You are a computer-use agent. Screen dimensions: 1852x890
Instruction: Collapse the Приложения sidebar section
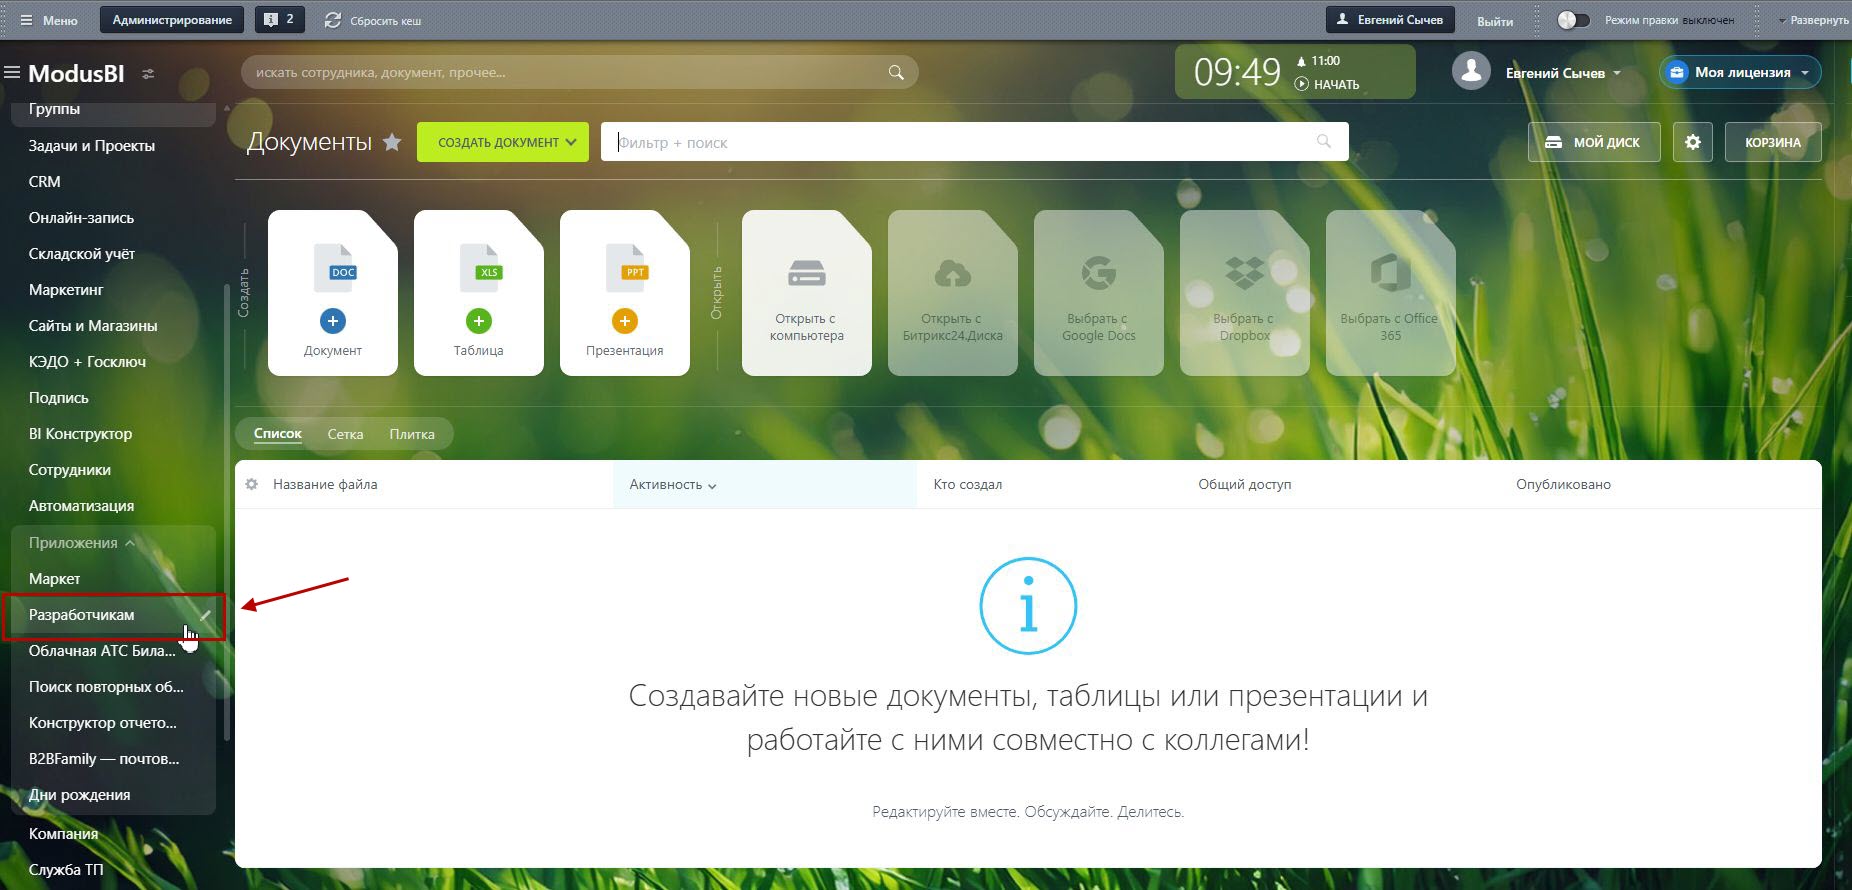coord(82,543)
